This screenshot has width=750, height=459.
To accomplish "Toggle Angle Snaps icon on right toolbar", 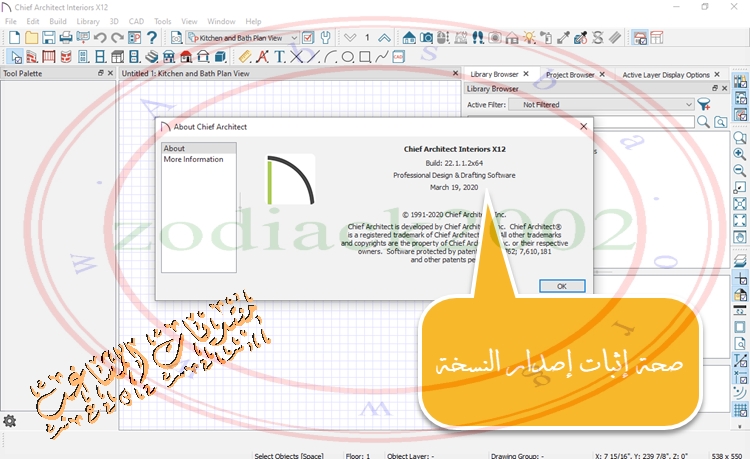I will [739, 393].
